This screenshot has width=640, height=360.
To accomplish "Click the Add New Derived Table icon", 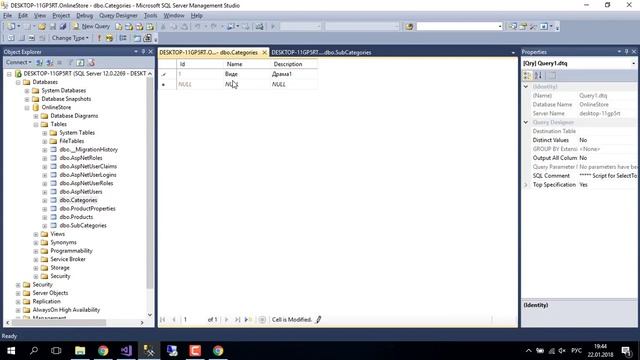I will point(147,38).
